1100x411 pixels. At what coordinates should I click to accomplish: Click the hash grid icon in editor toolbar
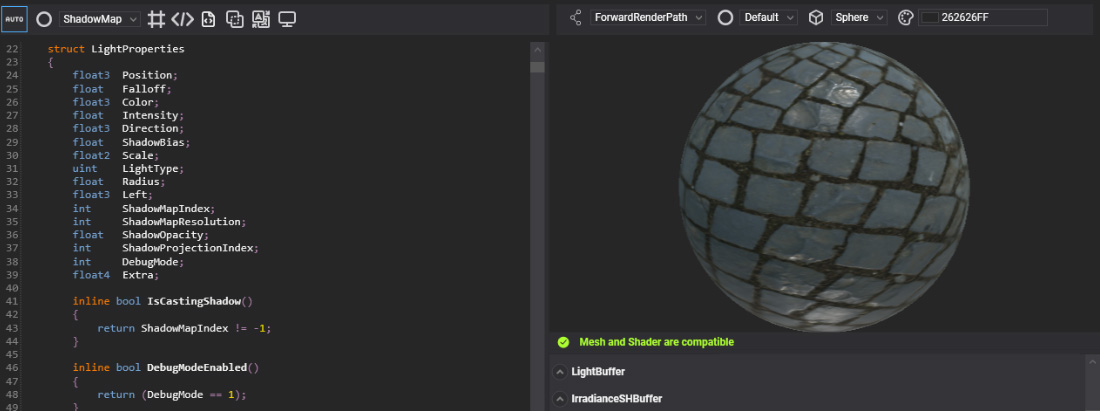157,18
